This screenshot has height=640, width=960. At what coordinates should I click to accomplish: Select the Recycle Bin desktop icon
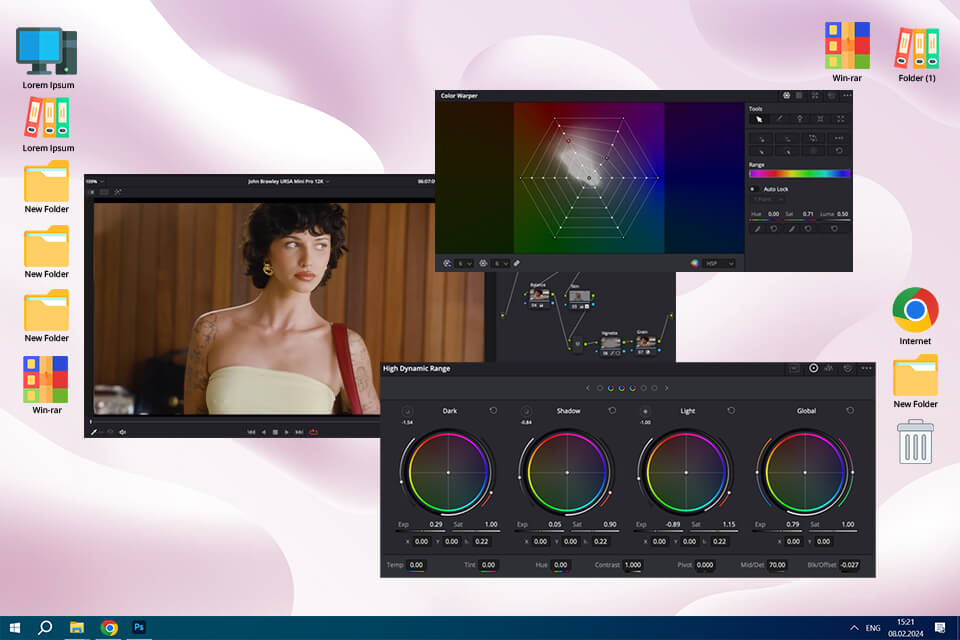(915, 441)
